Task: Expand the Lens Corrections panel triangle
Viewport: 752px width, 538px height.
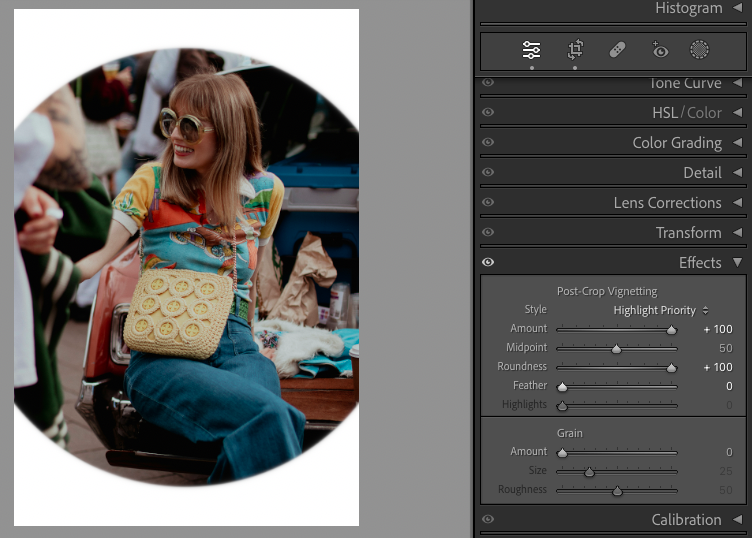Action: coord(738,202)
